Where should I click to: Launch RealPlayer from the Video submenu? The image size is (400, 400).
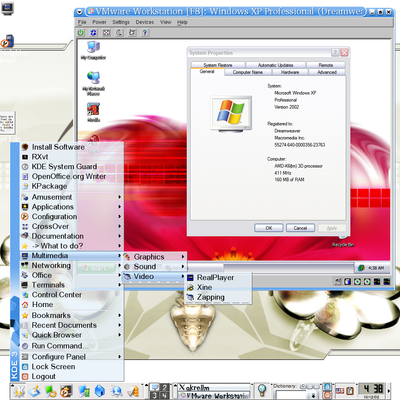click(218, 277)
